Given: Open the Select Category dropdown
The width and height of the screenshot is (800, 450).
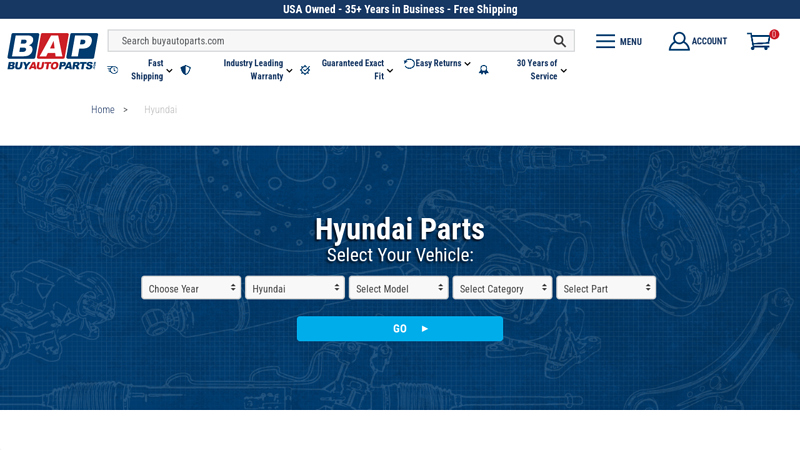Looking at the screenshot, I should (502, 288).
